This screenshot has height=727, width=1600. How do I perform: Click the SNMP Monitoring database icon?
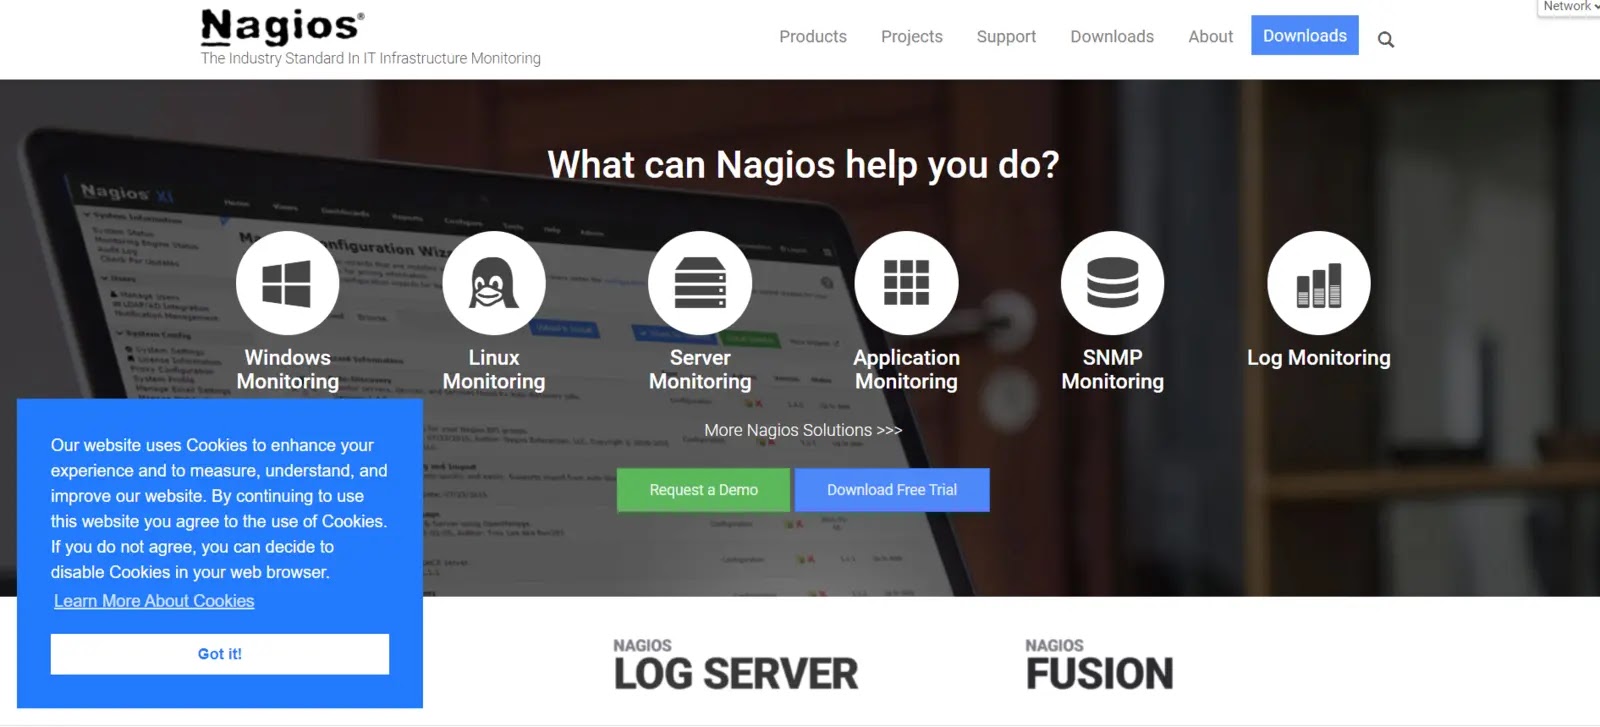[1112, 283]
